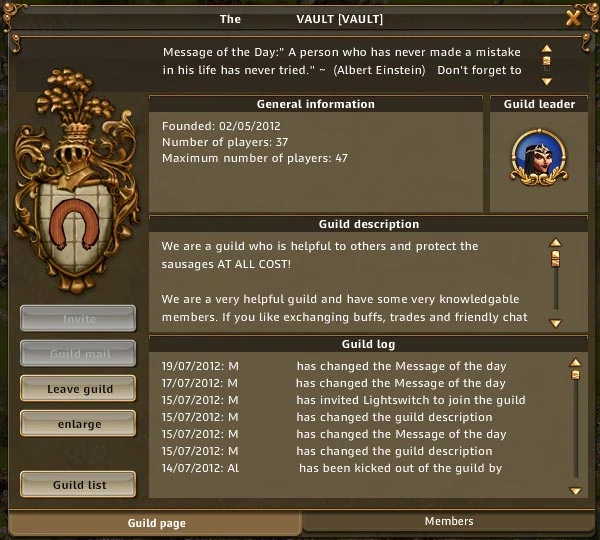Screen dimensions: 600x540
Task: Click the Message of the Day scroll handle
Action: click(x=547, y=61)
